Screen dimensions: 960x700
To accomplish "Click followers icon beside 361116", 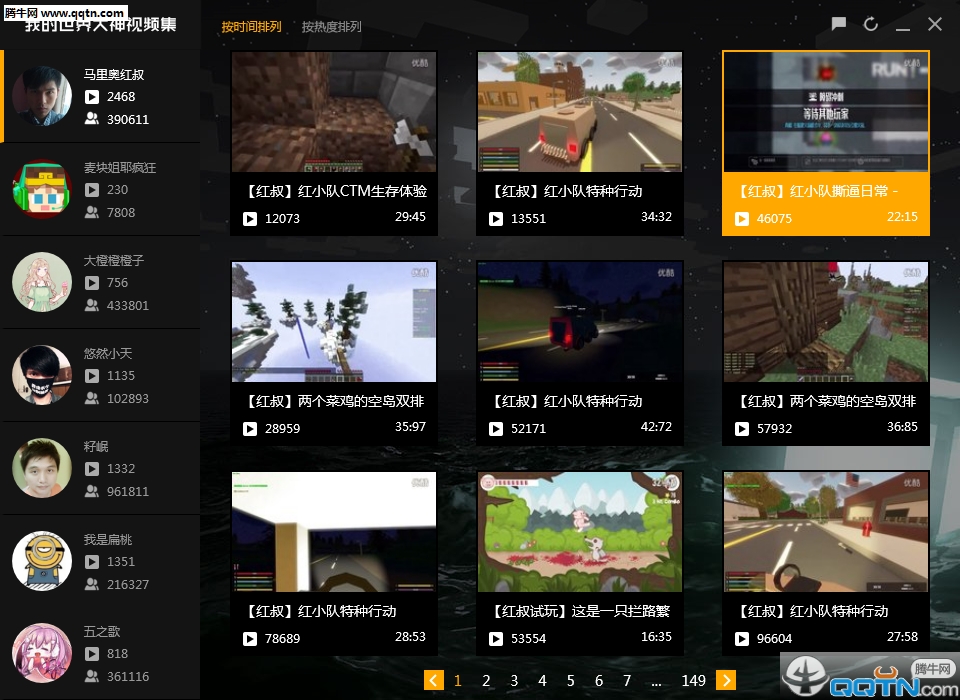I will (92, 676).
